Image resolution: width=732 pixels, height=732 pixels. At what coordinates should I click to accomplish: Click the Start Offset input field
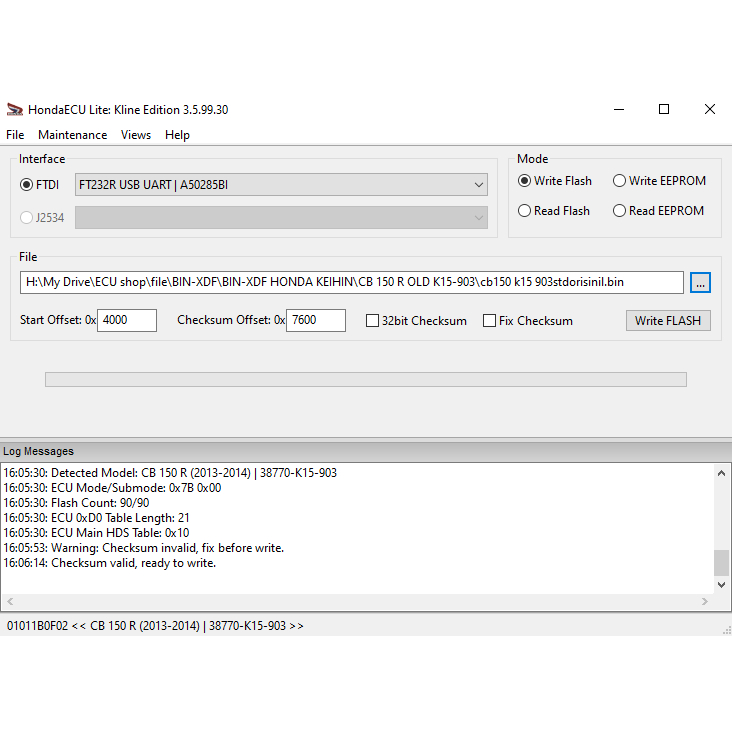tap(127, 321)
